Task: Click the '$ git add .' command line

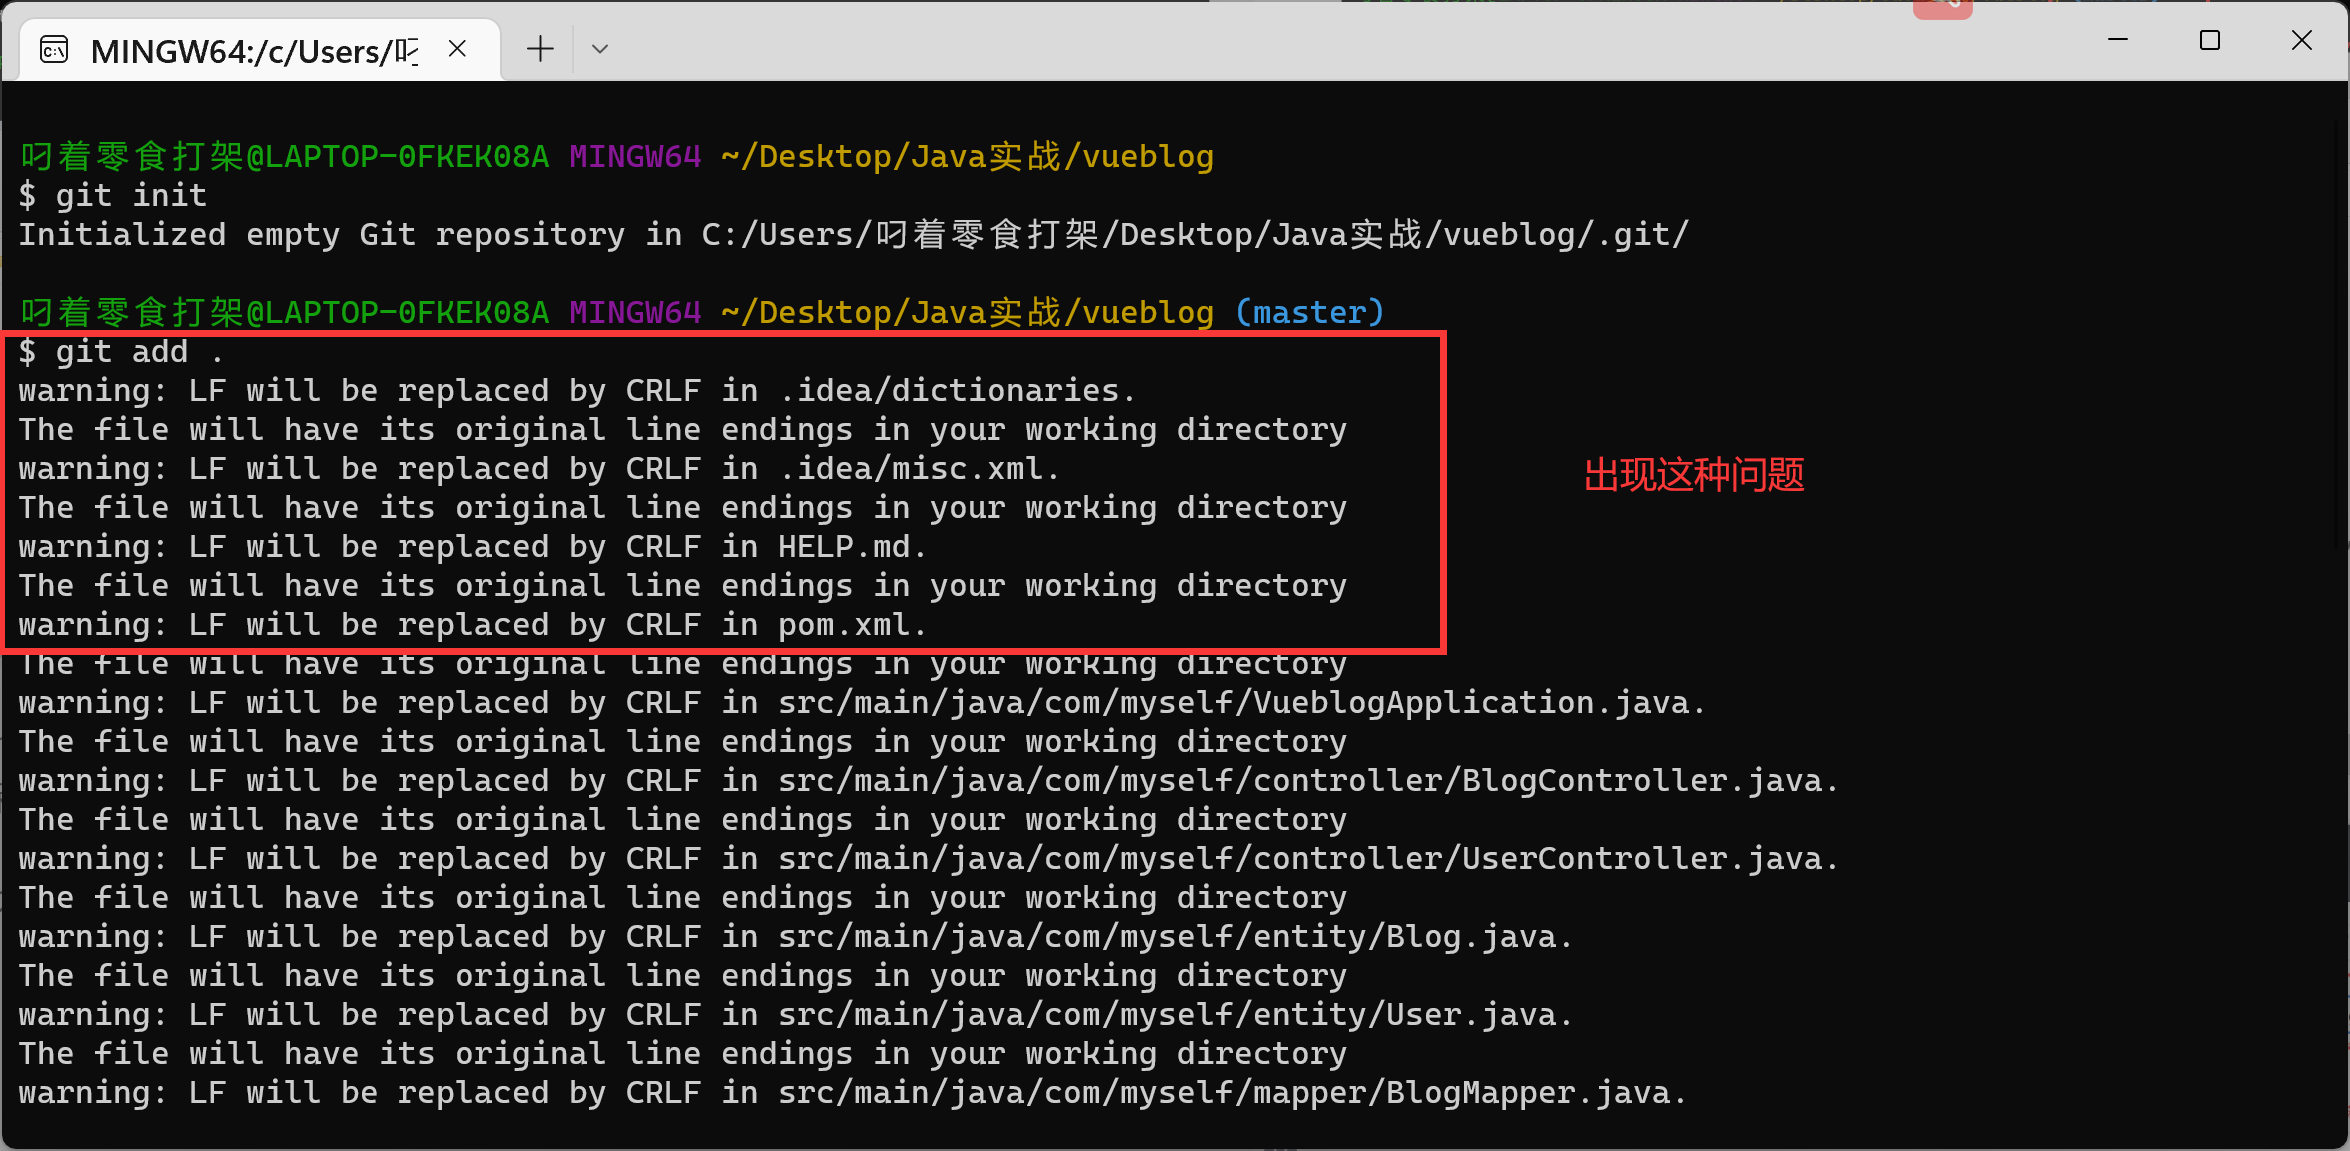Action: pos(121,351)
